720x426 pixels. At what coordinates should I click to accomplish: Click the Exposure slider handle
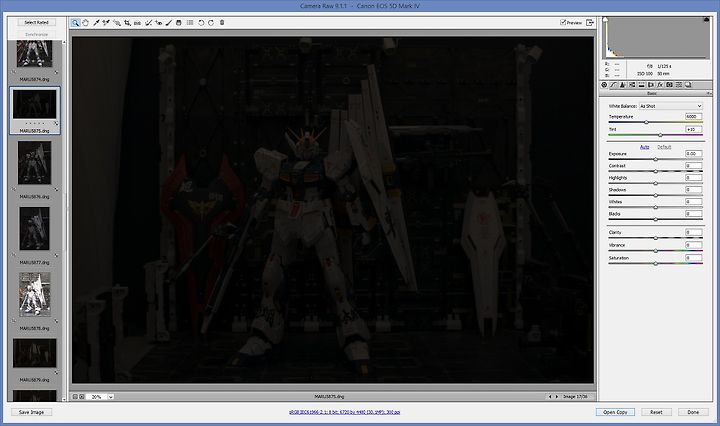656,159
